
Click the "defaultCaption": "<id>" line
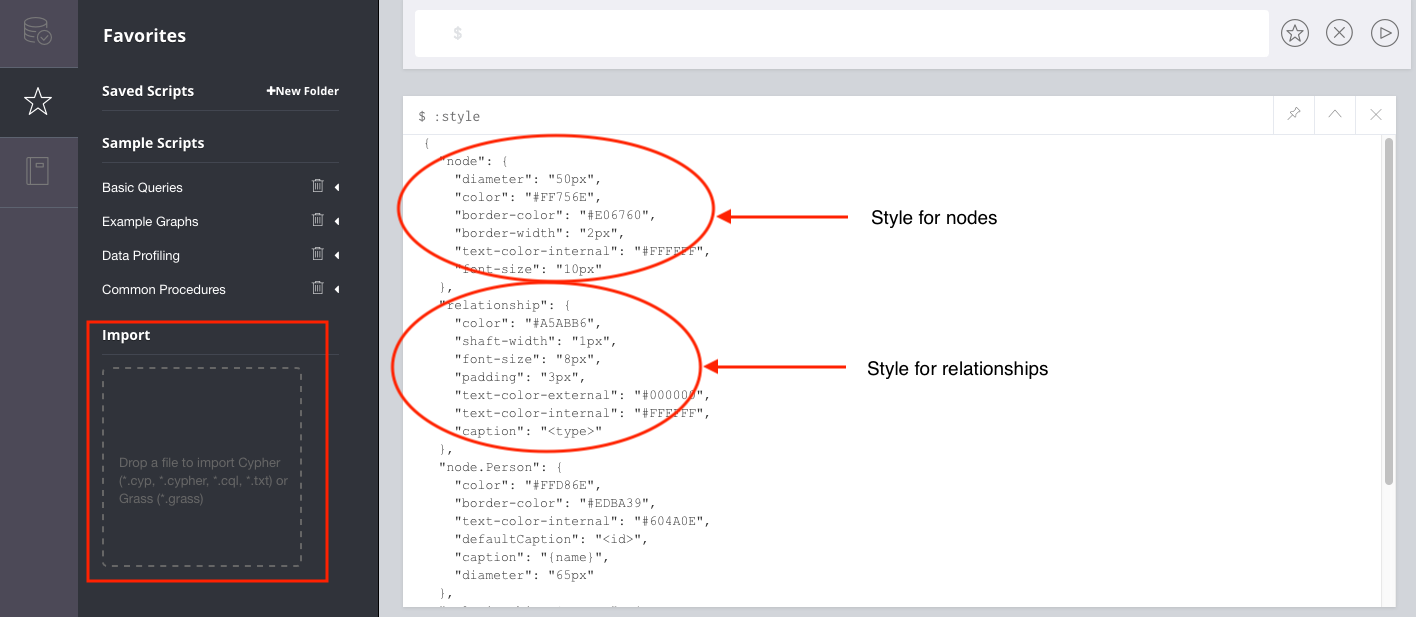[551, 539]
